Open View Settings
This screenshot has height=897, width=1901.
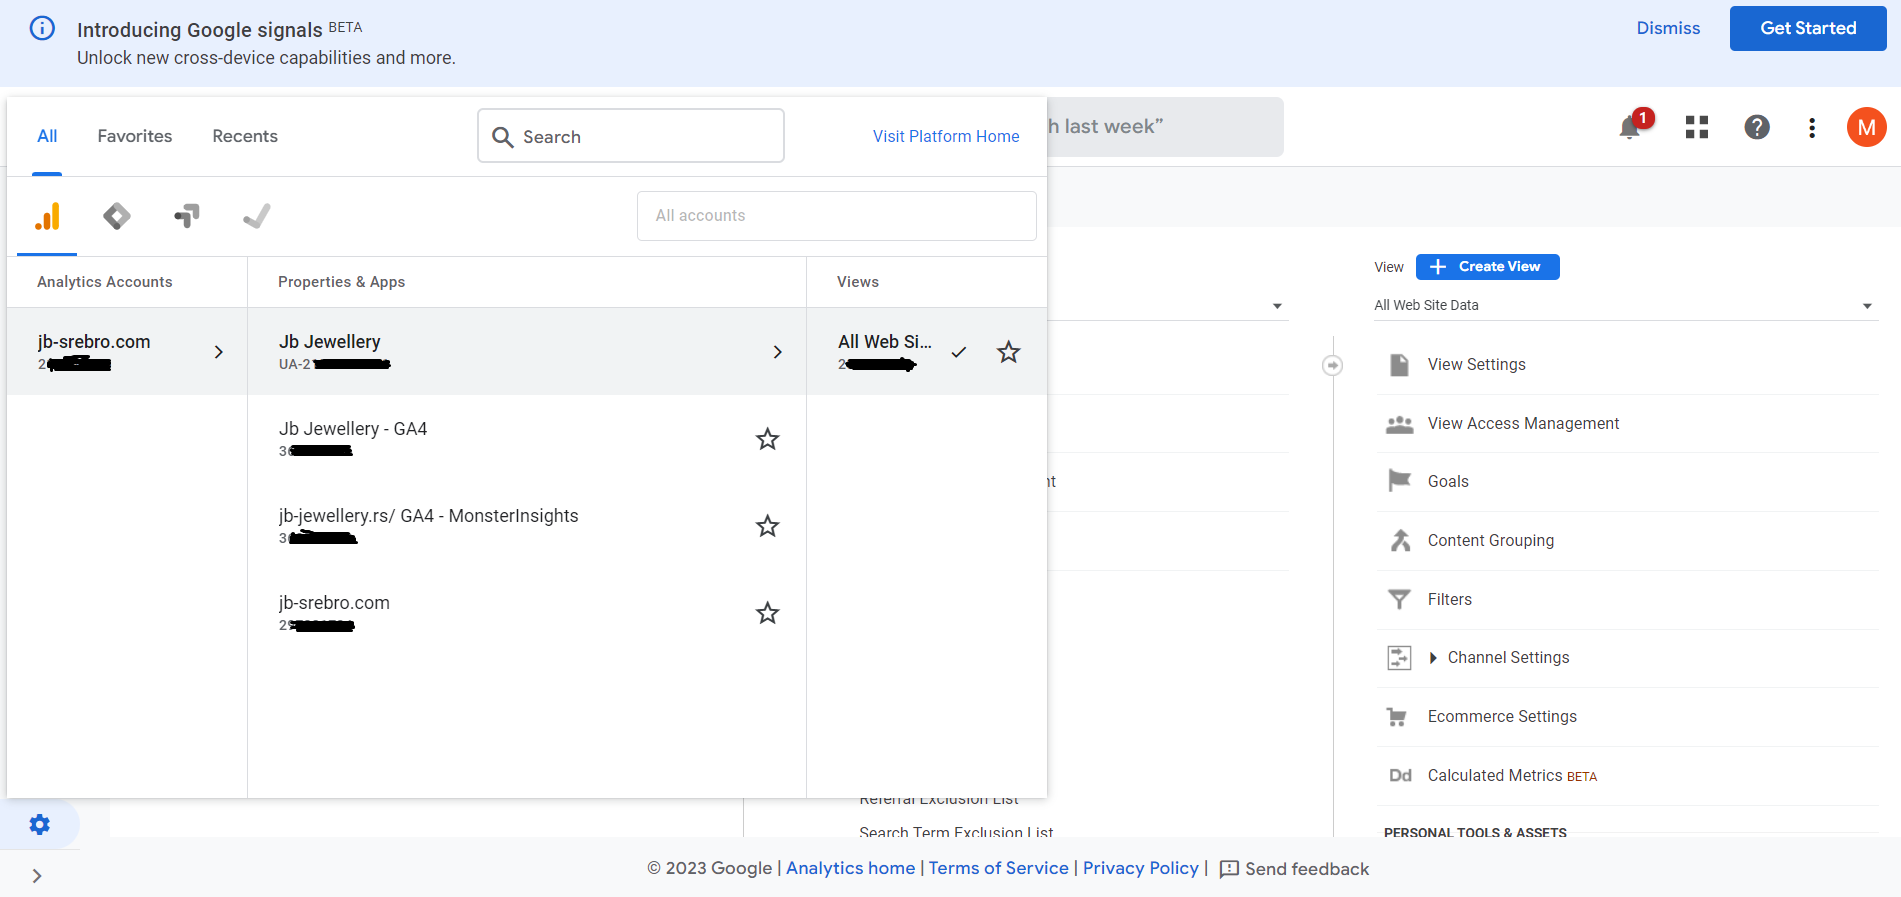[1476, 364]
